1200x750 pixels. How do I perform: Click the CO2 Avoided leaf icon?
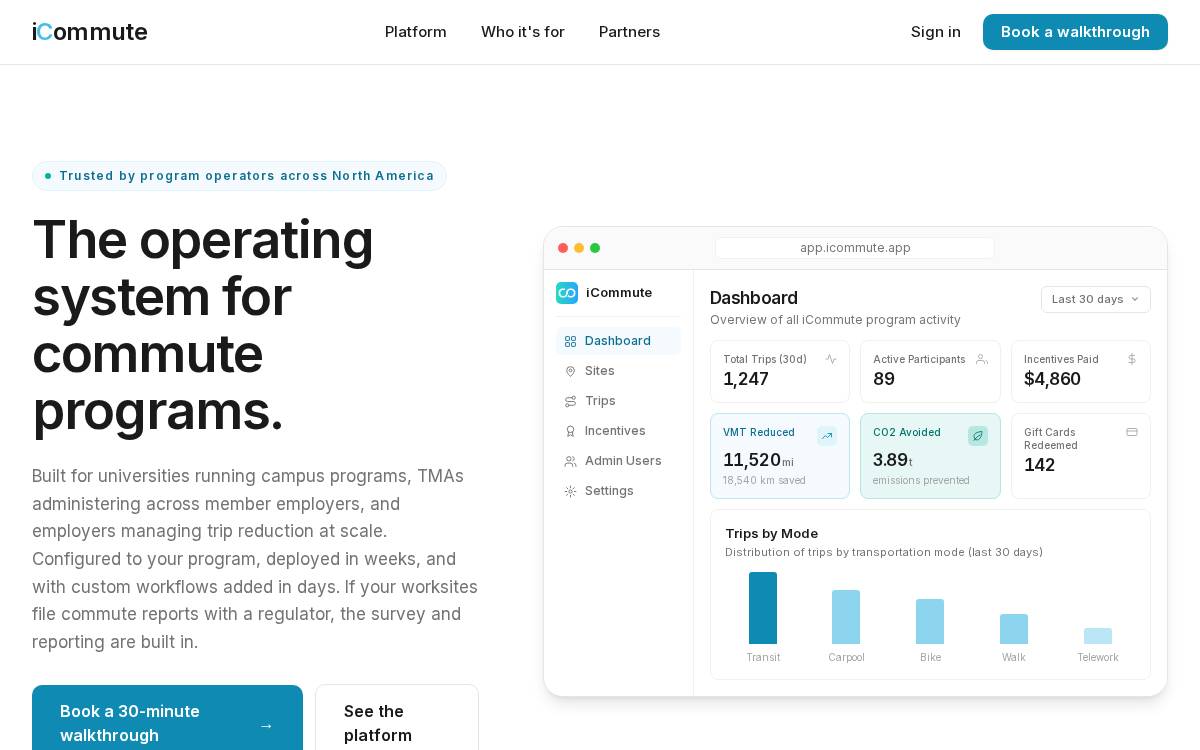pos(978,436)
